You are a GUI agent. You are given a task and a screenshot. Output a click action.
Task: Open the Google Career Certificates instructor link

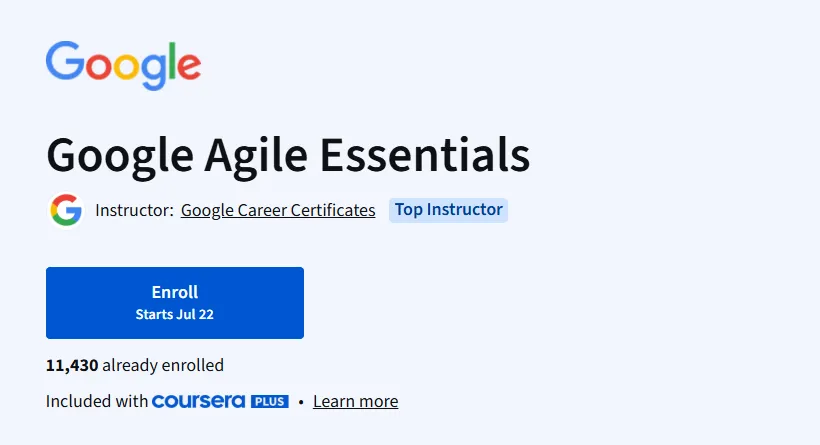278,210
